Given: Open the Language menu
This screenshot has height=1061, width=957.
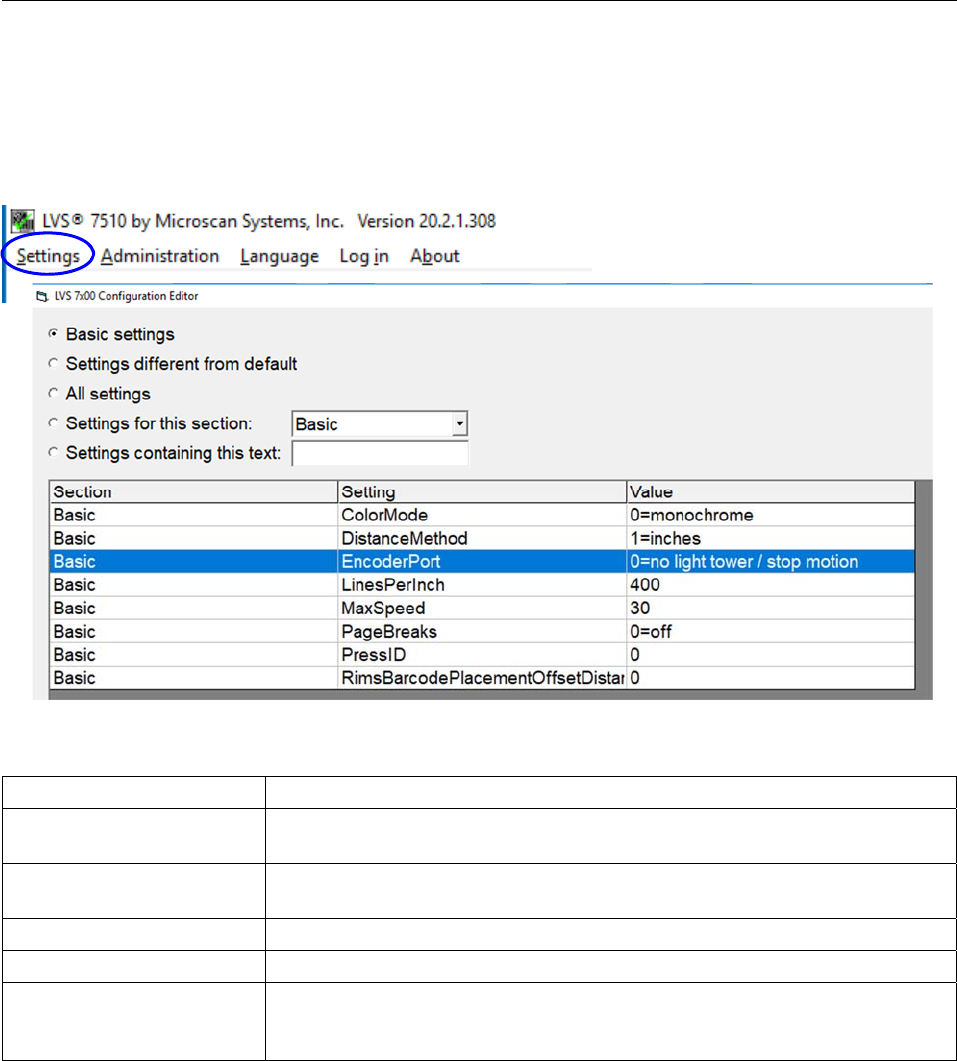Looking at the screenshot, I should [280, 256].
